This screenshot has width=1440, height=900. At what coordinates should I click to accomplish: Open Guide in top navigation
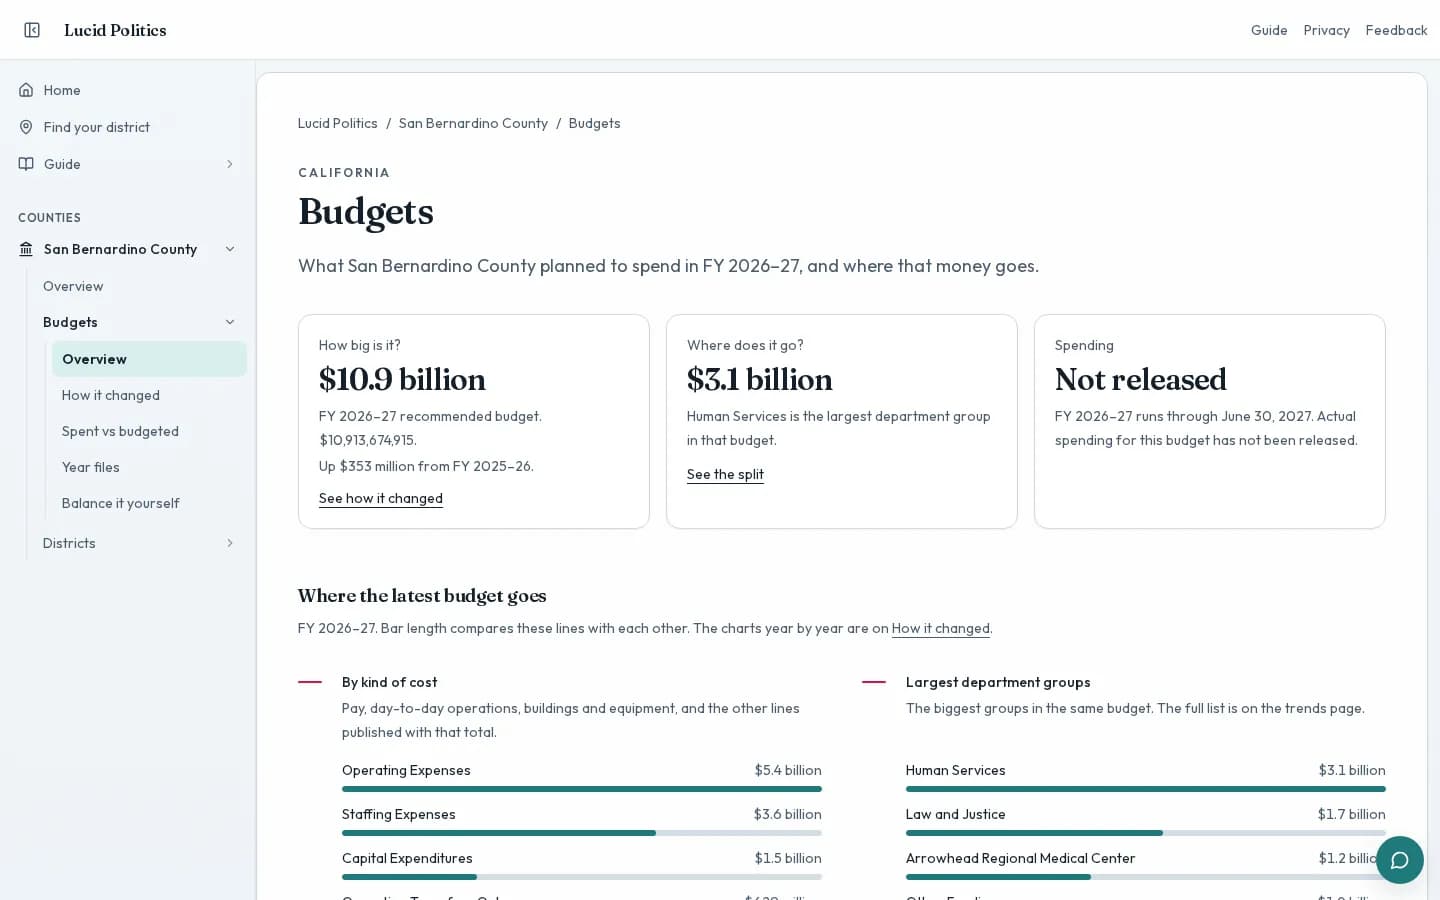point(1269,30)
